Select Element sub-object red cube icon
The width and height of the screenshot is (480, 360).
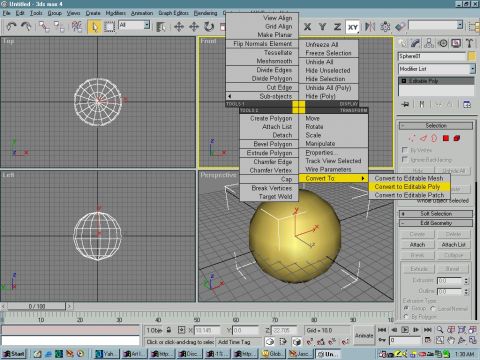tap(457, 138)
